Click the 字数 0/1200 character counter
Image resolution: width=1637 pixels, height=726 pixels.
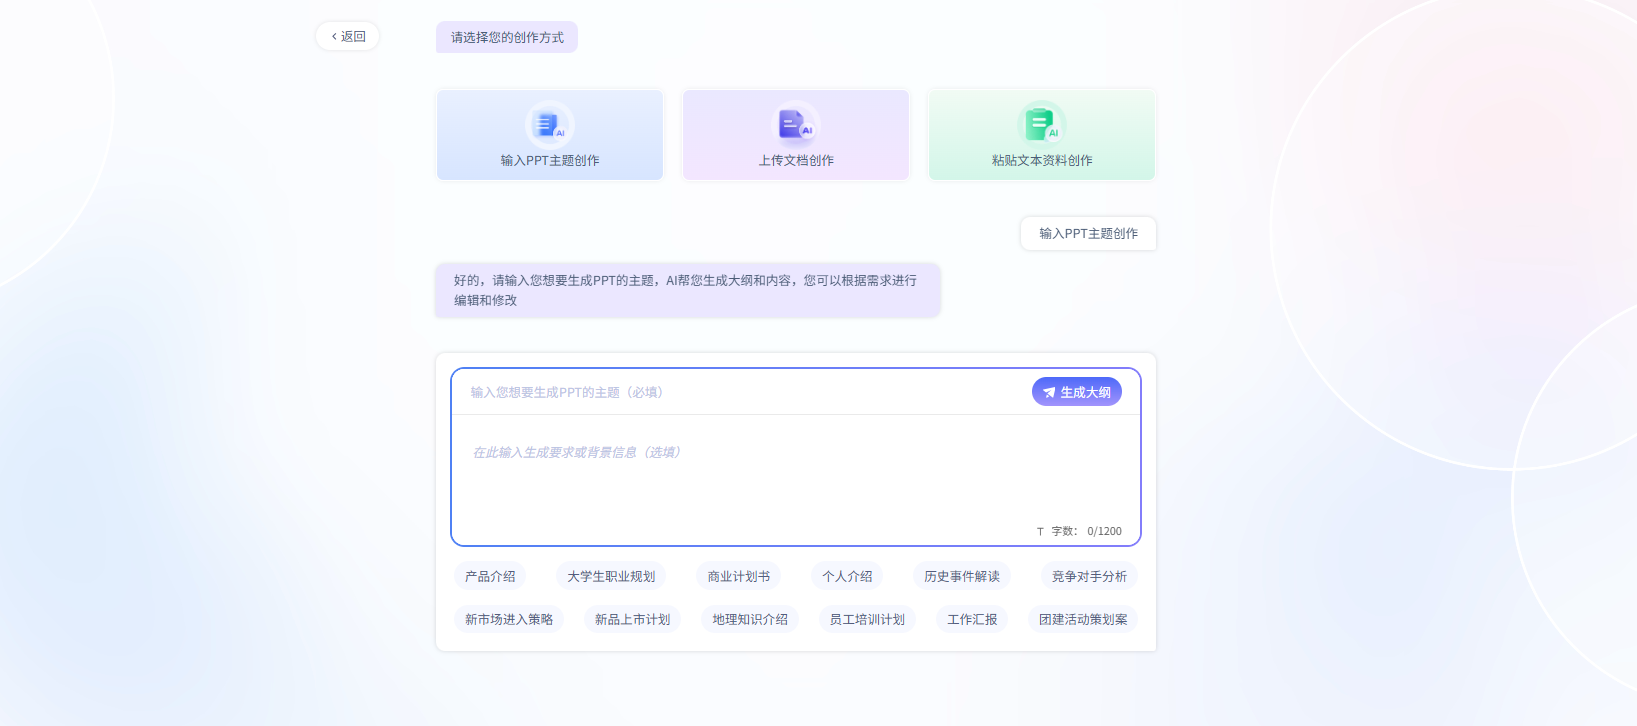(x=1079, y=531)
